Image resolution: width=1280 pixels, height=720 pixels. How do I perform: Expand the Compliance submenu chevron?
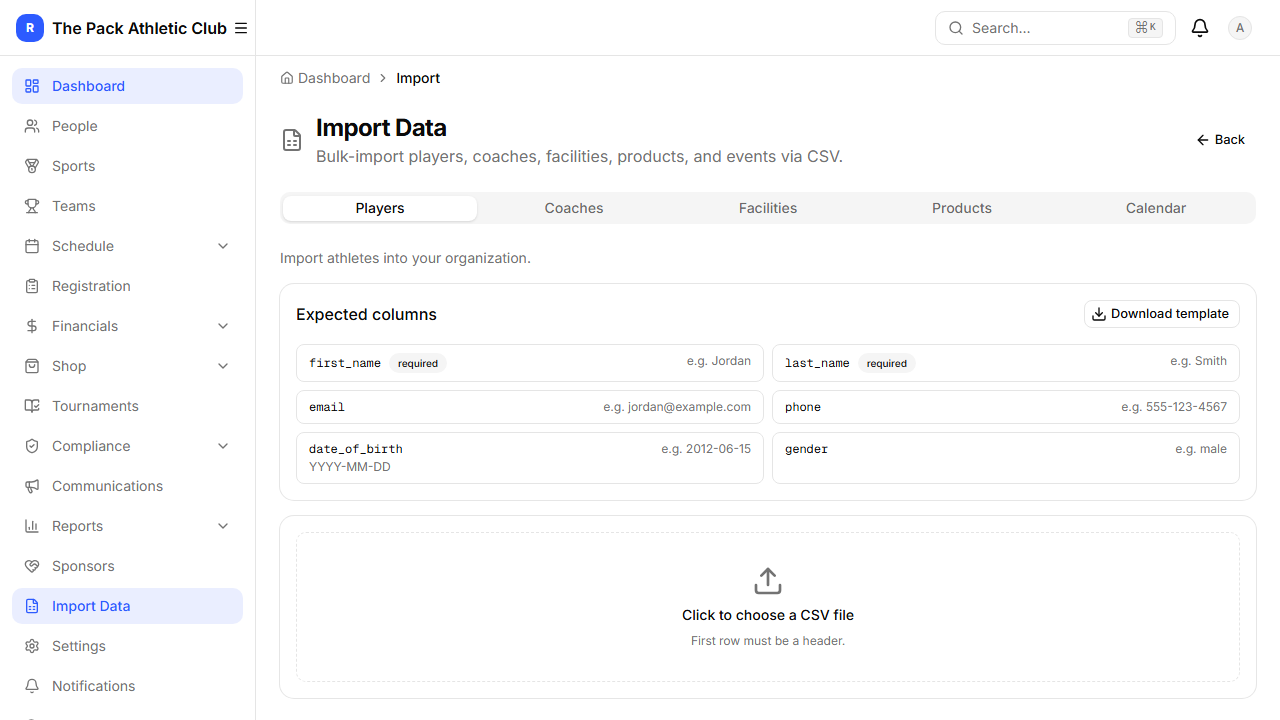pyautogui.click(x=223, y=446)
